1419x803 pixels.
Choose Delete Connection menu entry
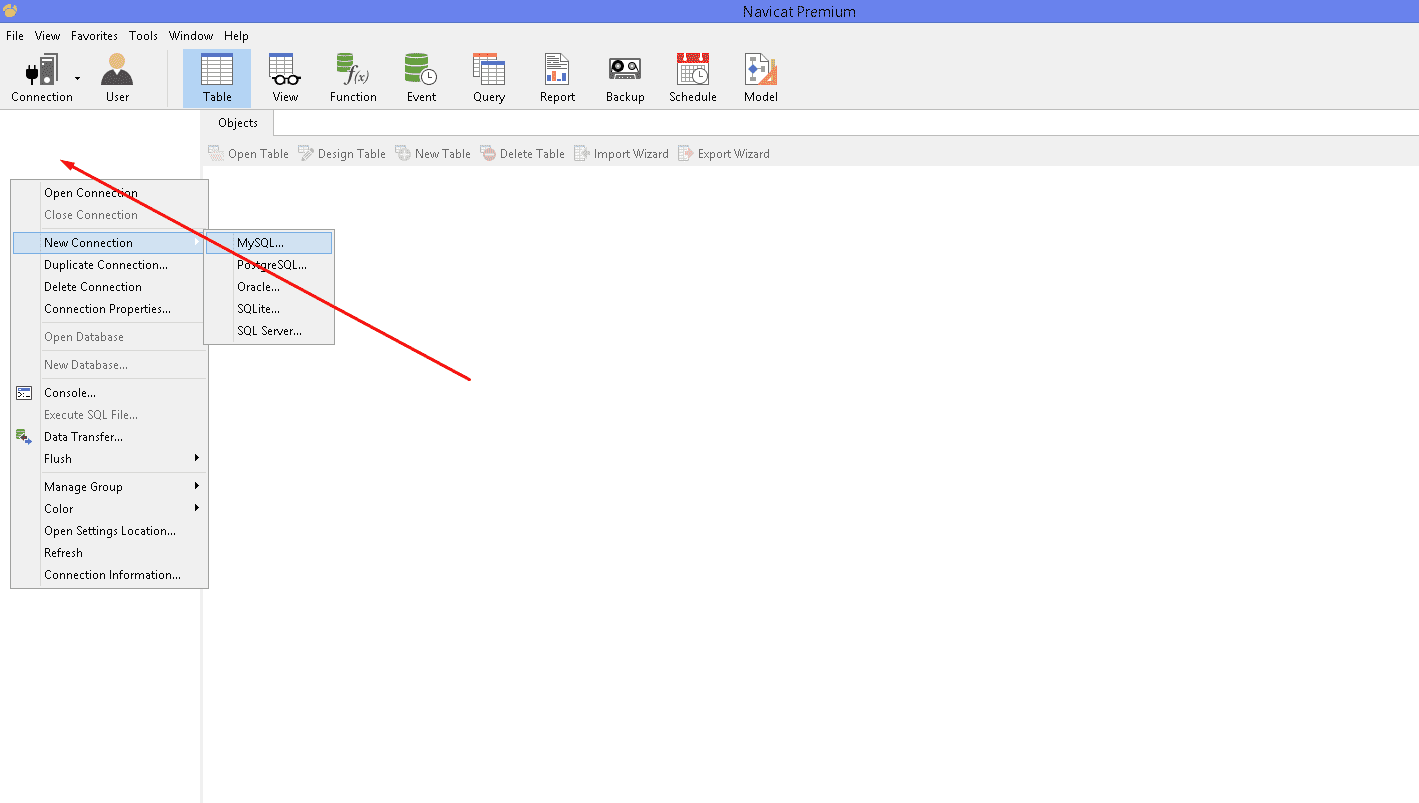109,287
